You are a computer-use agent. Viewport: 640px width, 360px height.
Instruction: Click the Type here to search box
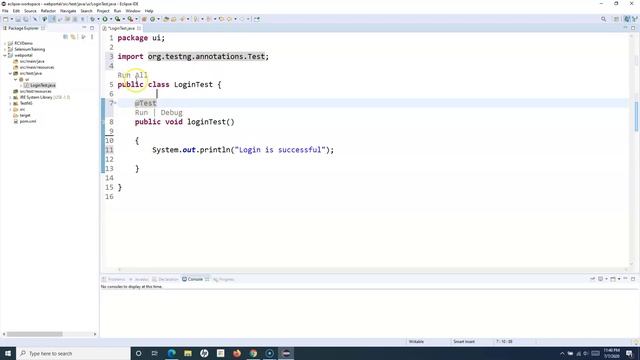(73, 353)
